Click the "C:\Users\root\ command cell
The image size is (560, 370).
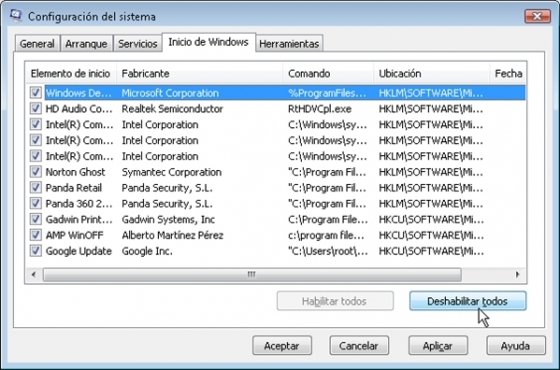[328, 251]
